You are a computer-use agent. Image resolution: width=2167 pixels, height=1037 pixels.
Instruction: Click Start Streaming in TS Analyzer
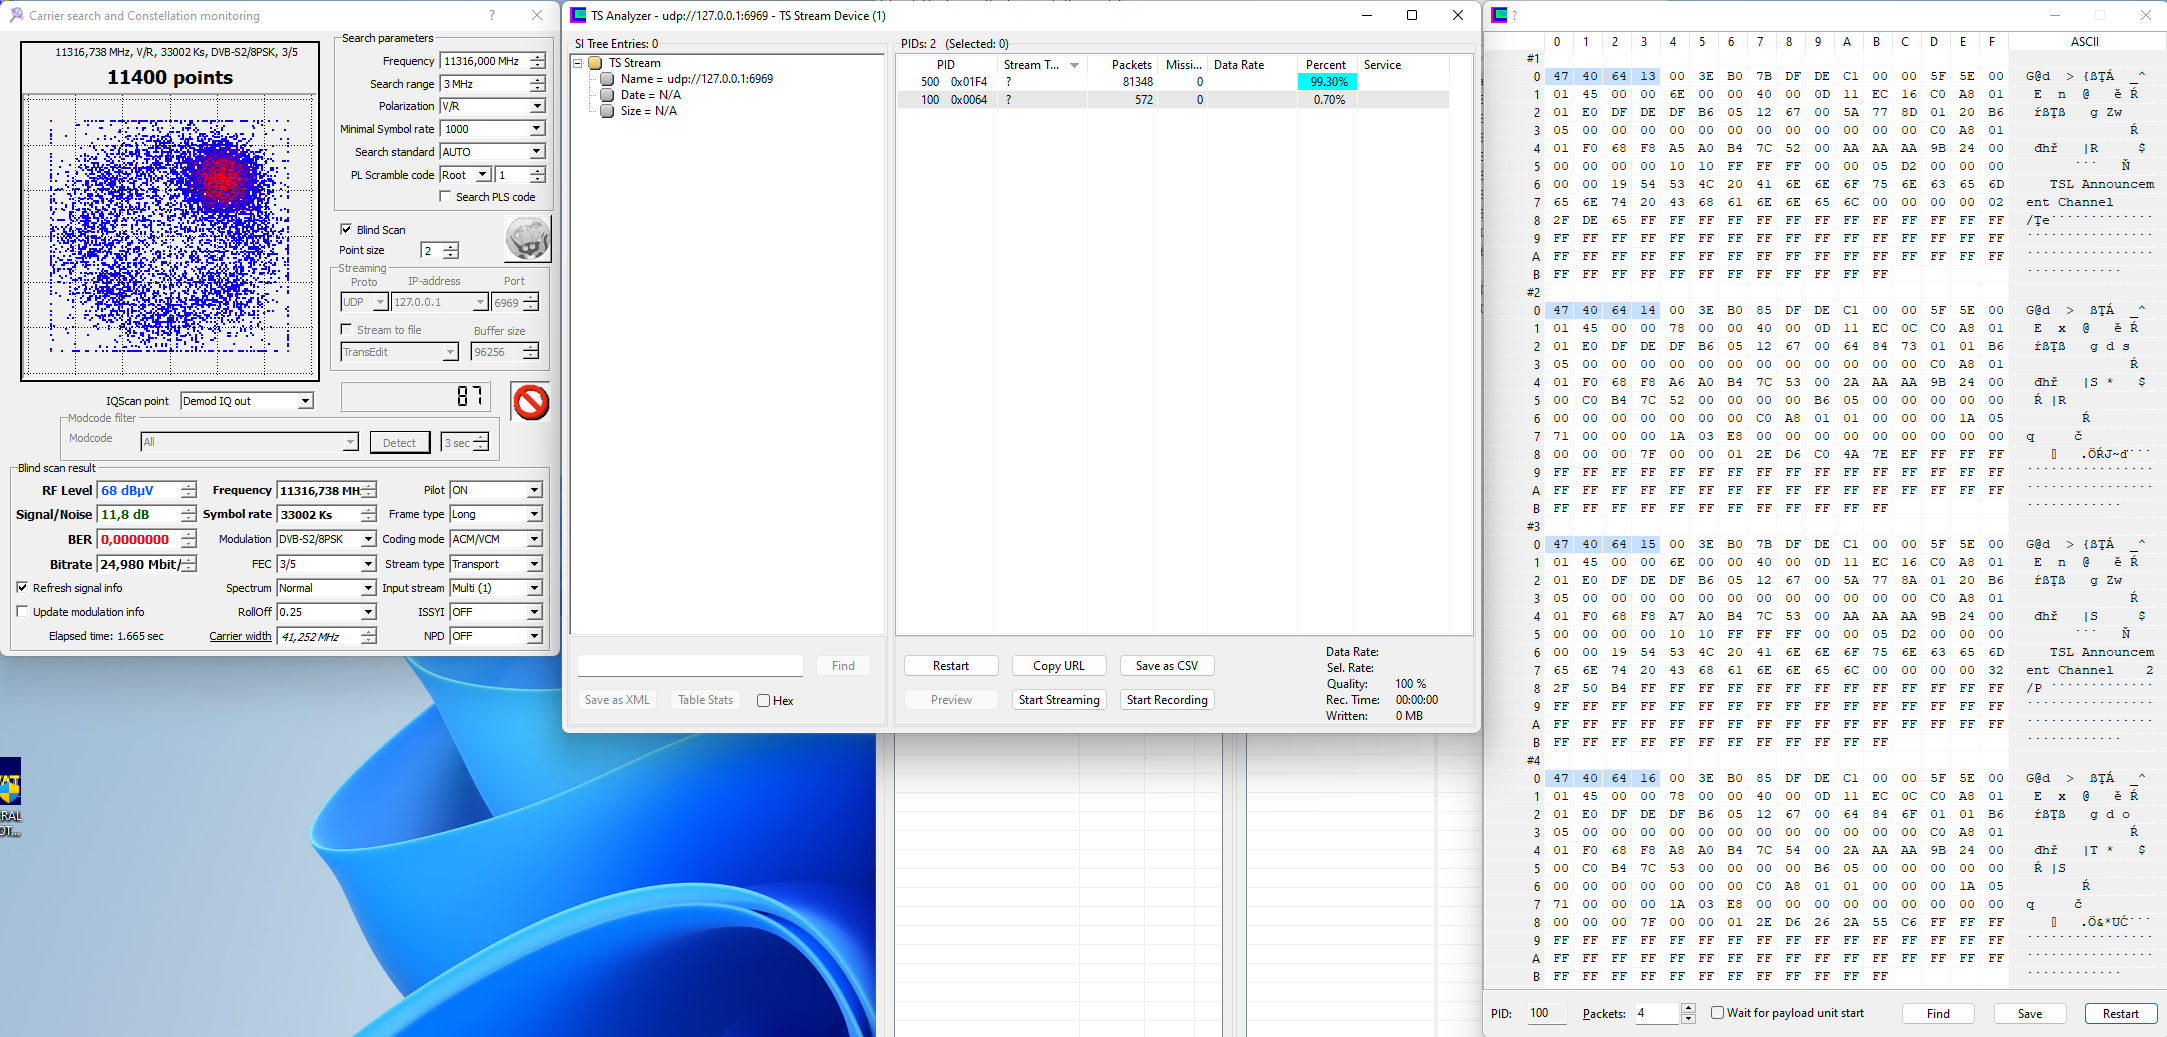click(1059, 700)
